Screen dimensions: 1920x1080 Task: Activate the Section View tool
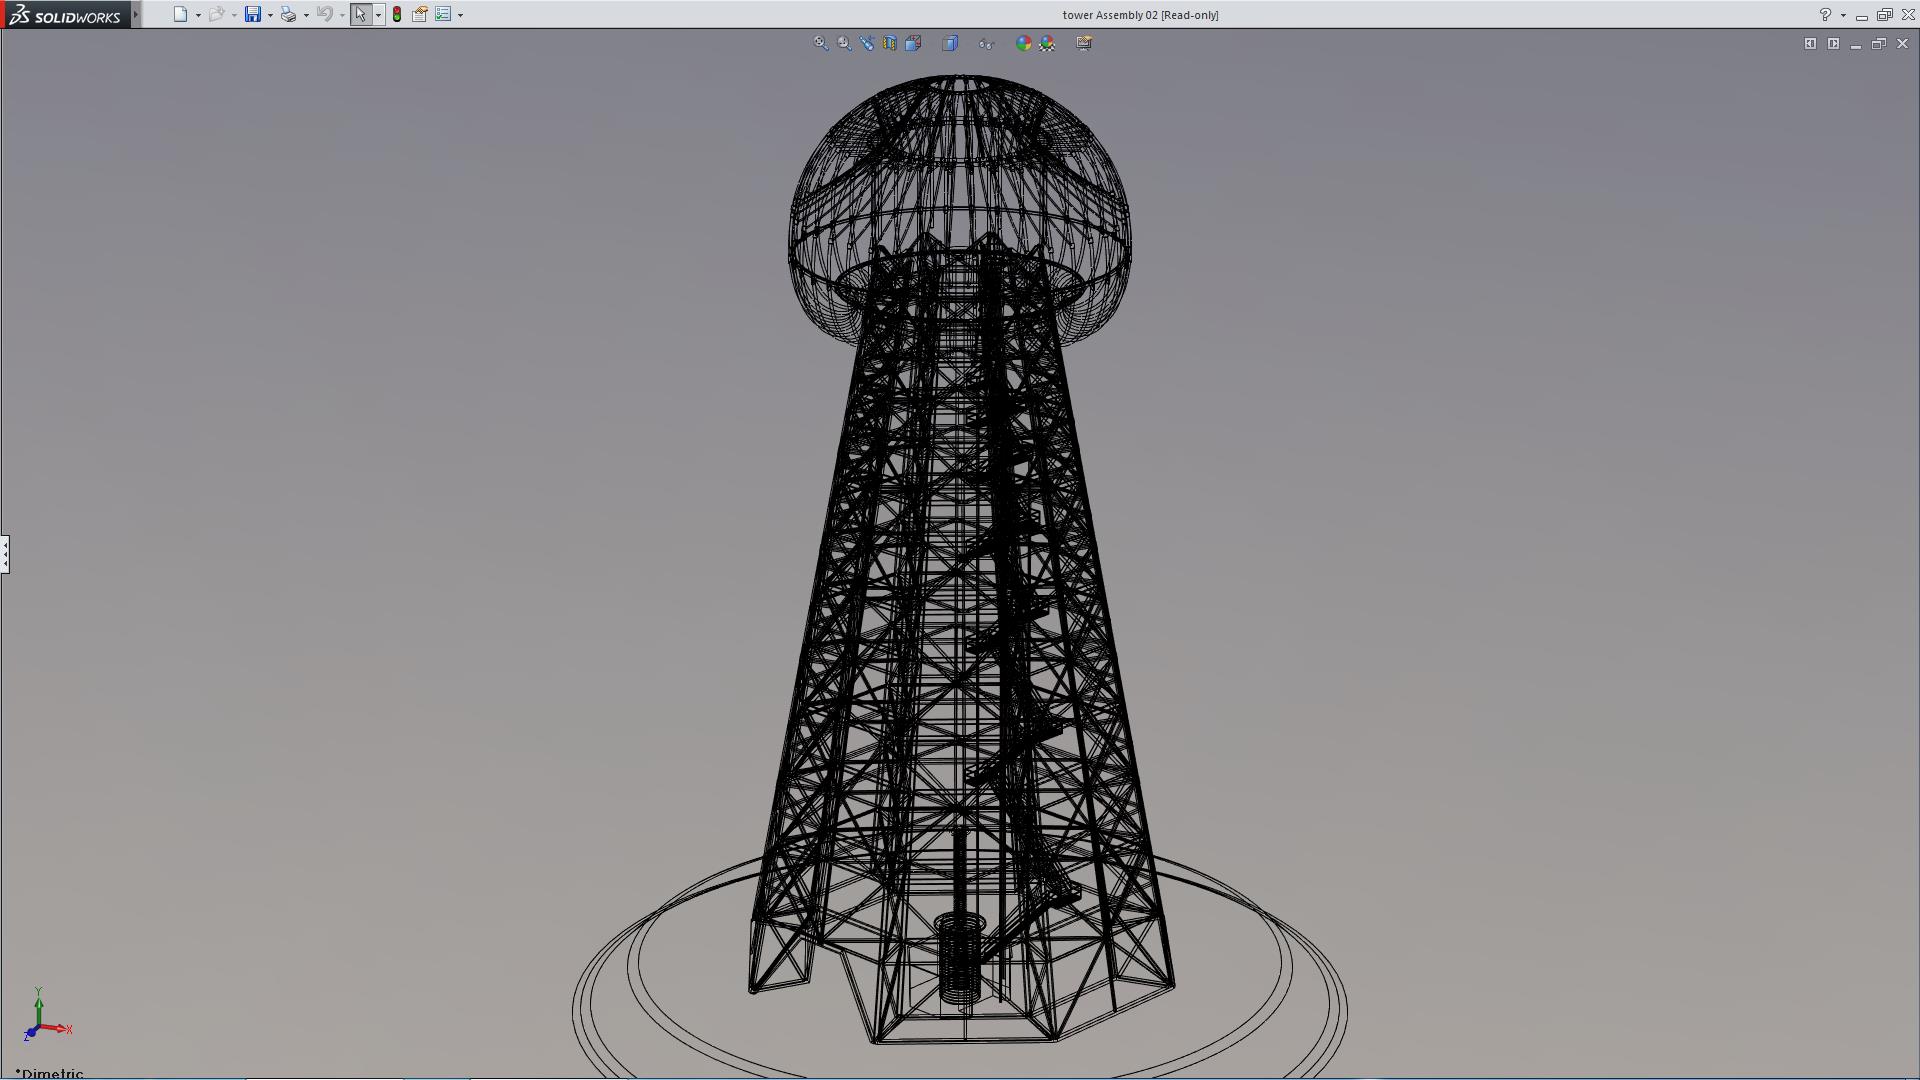pyautogui.click(x=890, y=43)
